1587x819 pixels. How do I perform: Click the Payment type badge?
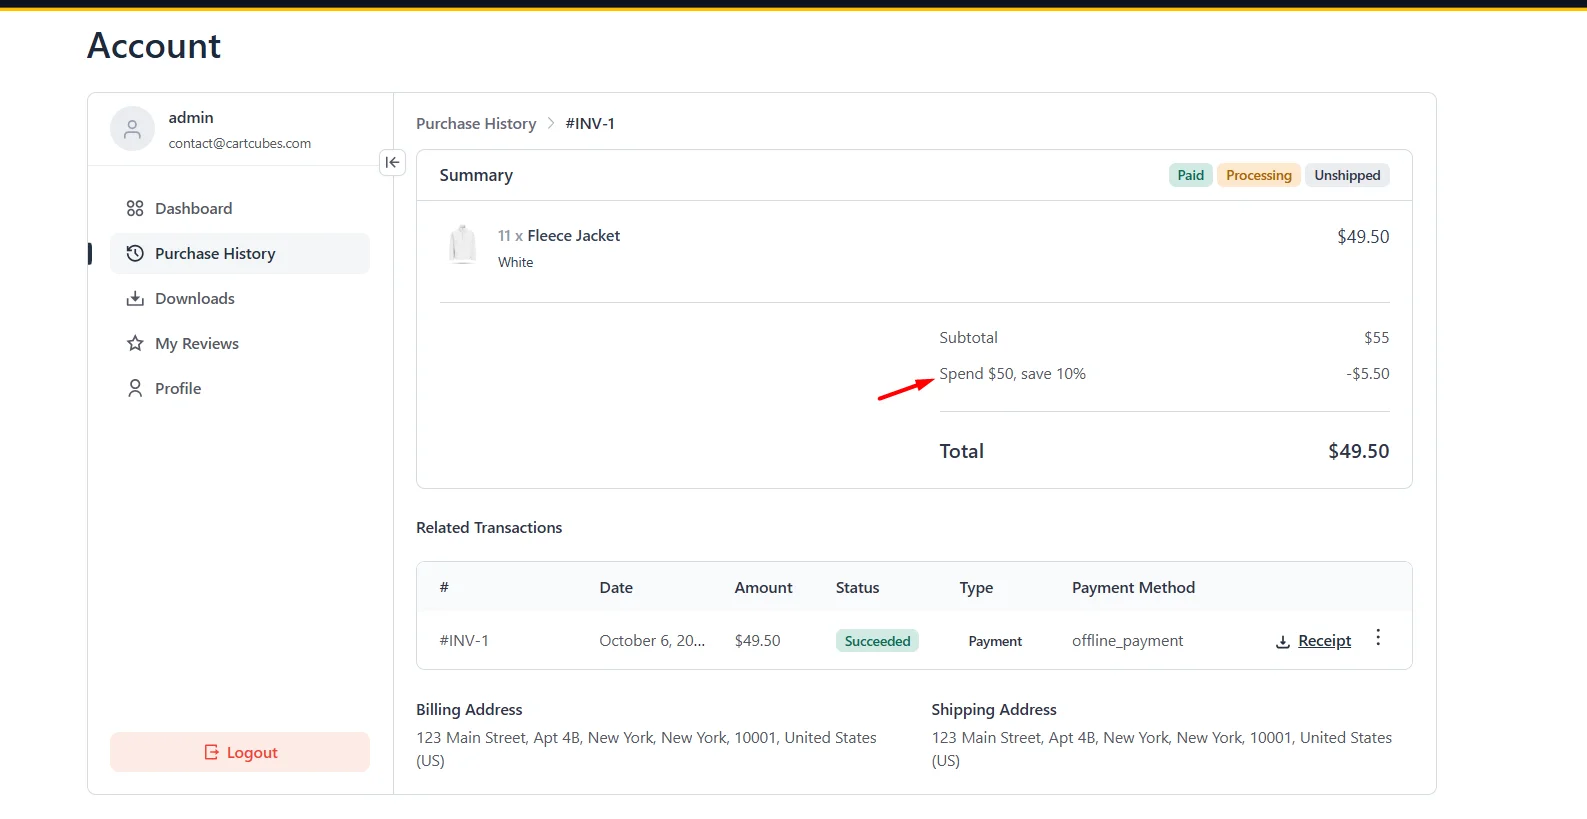tap(995, 641)
